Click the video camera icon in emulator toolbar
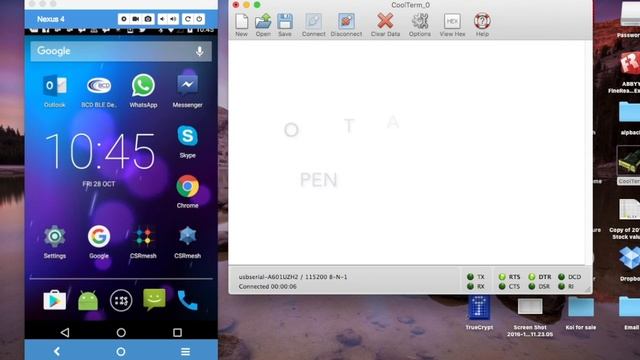Screen dimensions: 640x360 pyautogui.click(x=136, y=19)
